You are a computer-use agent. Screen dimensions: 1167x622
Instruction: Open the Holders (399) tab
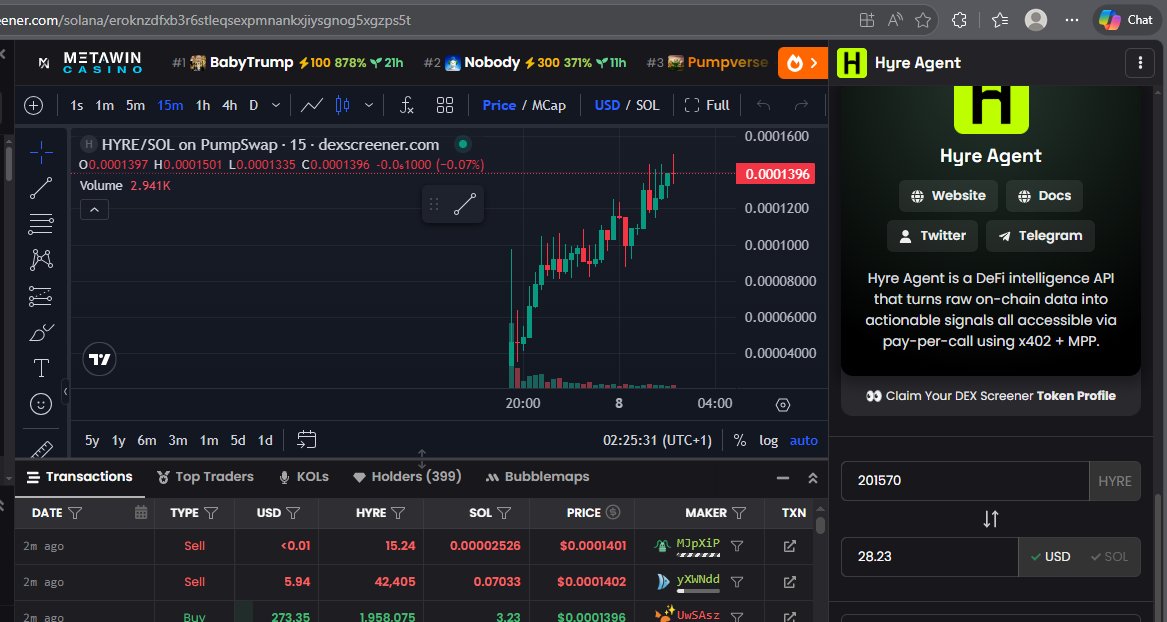pos(407,477)
